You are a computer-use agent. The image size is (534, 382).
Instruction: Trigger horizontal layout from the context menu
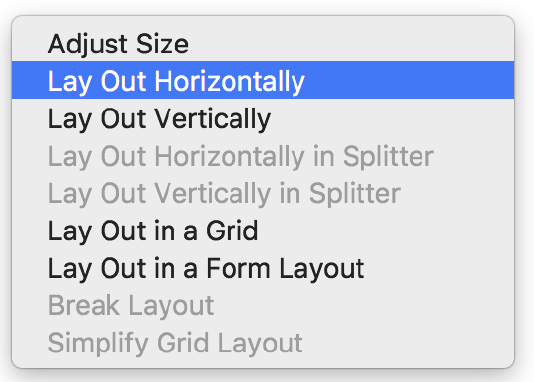coord(263,80)
